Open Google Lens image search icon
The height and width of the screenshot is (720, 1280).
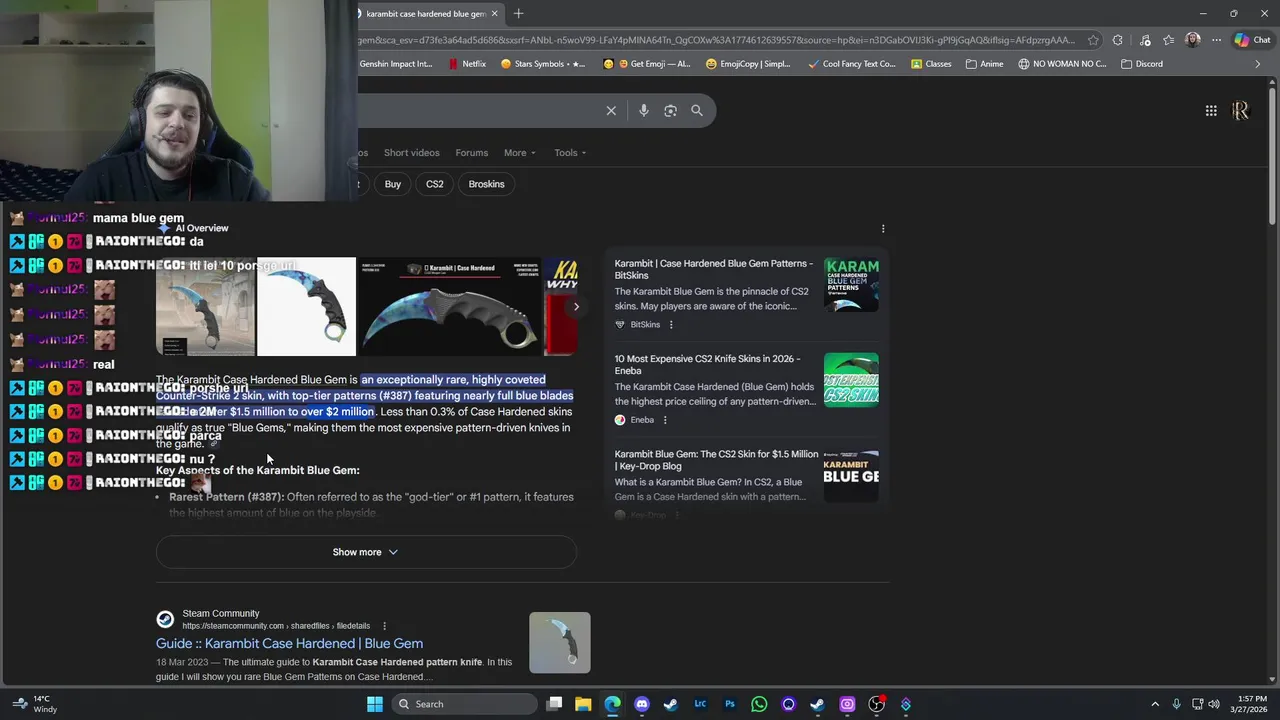click(670, 111)
